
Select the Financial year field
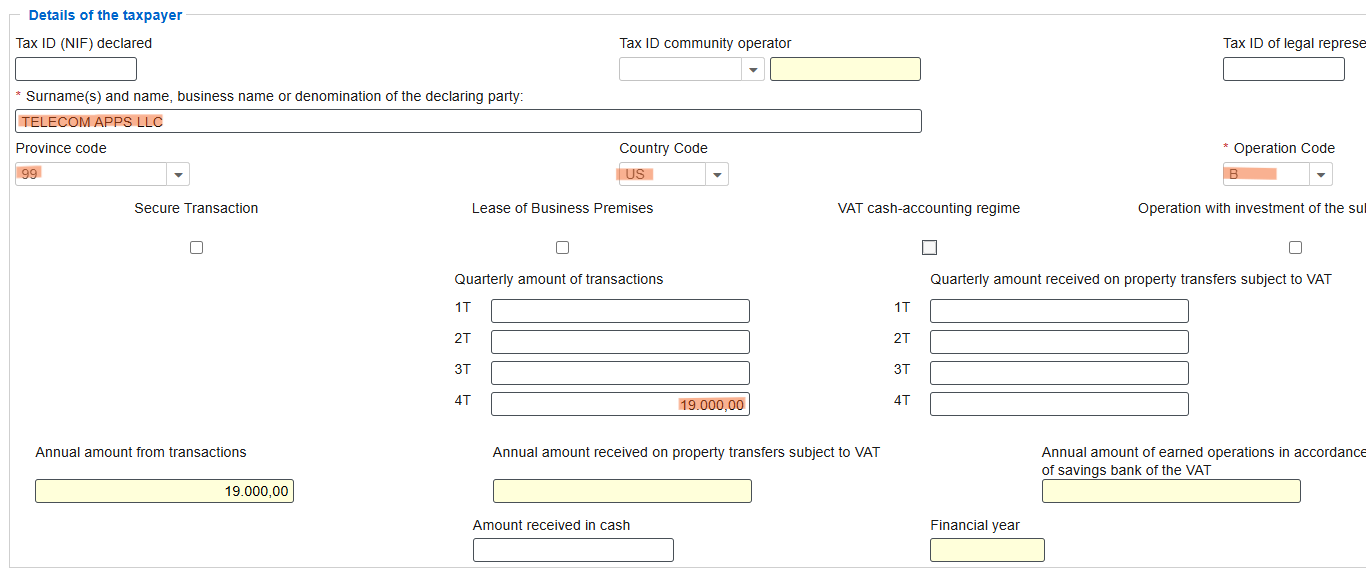987,550
